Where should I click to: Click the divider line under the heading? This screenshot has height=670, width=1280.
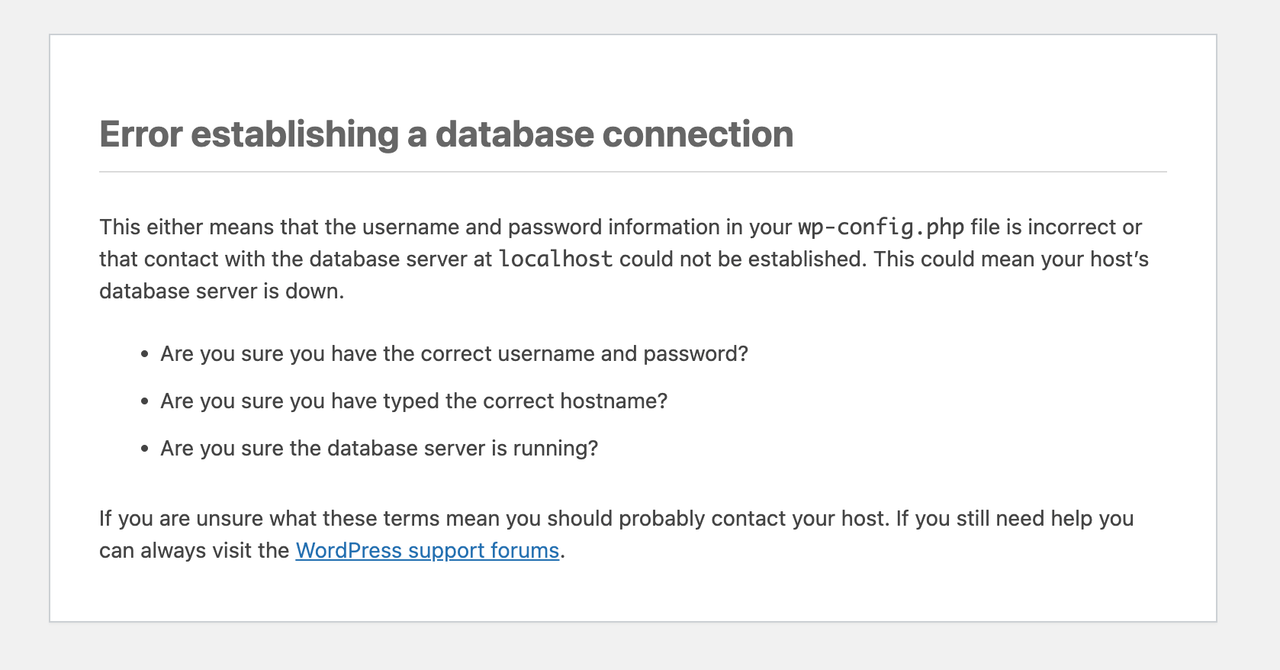[x=633, y=172]
